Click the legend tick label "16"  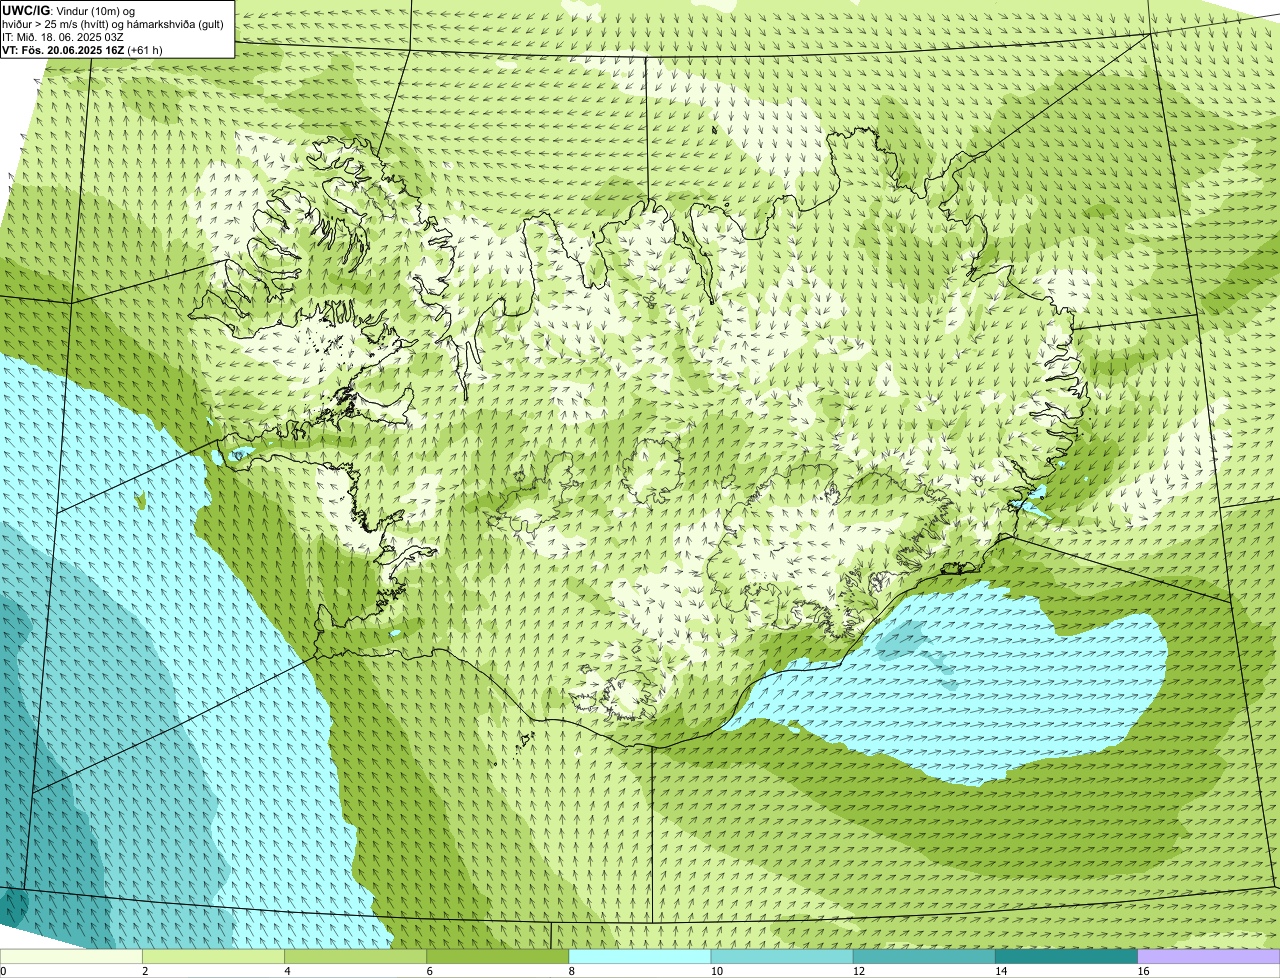[1142, 971]
